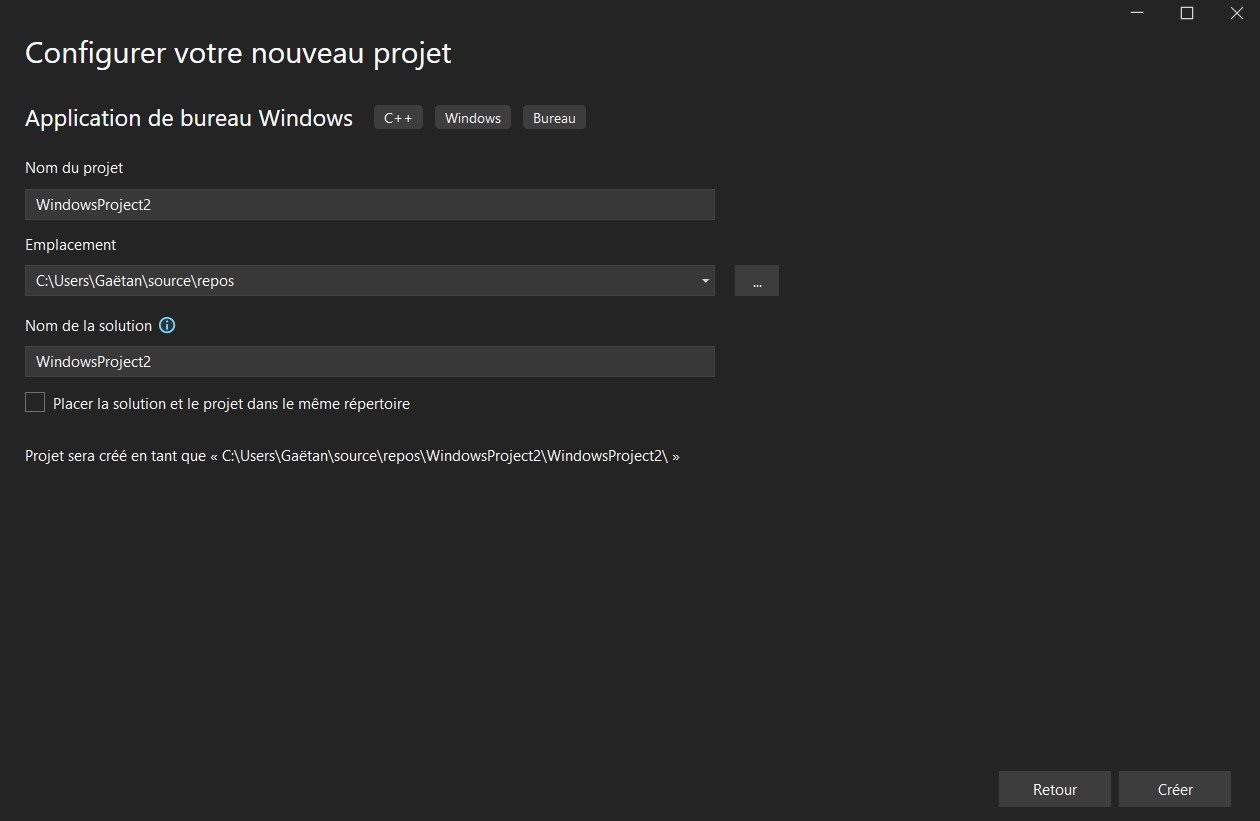Go back with the Retour button
The width and height of the screenshot is (1260, 821).
[x=1055, y=789]
